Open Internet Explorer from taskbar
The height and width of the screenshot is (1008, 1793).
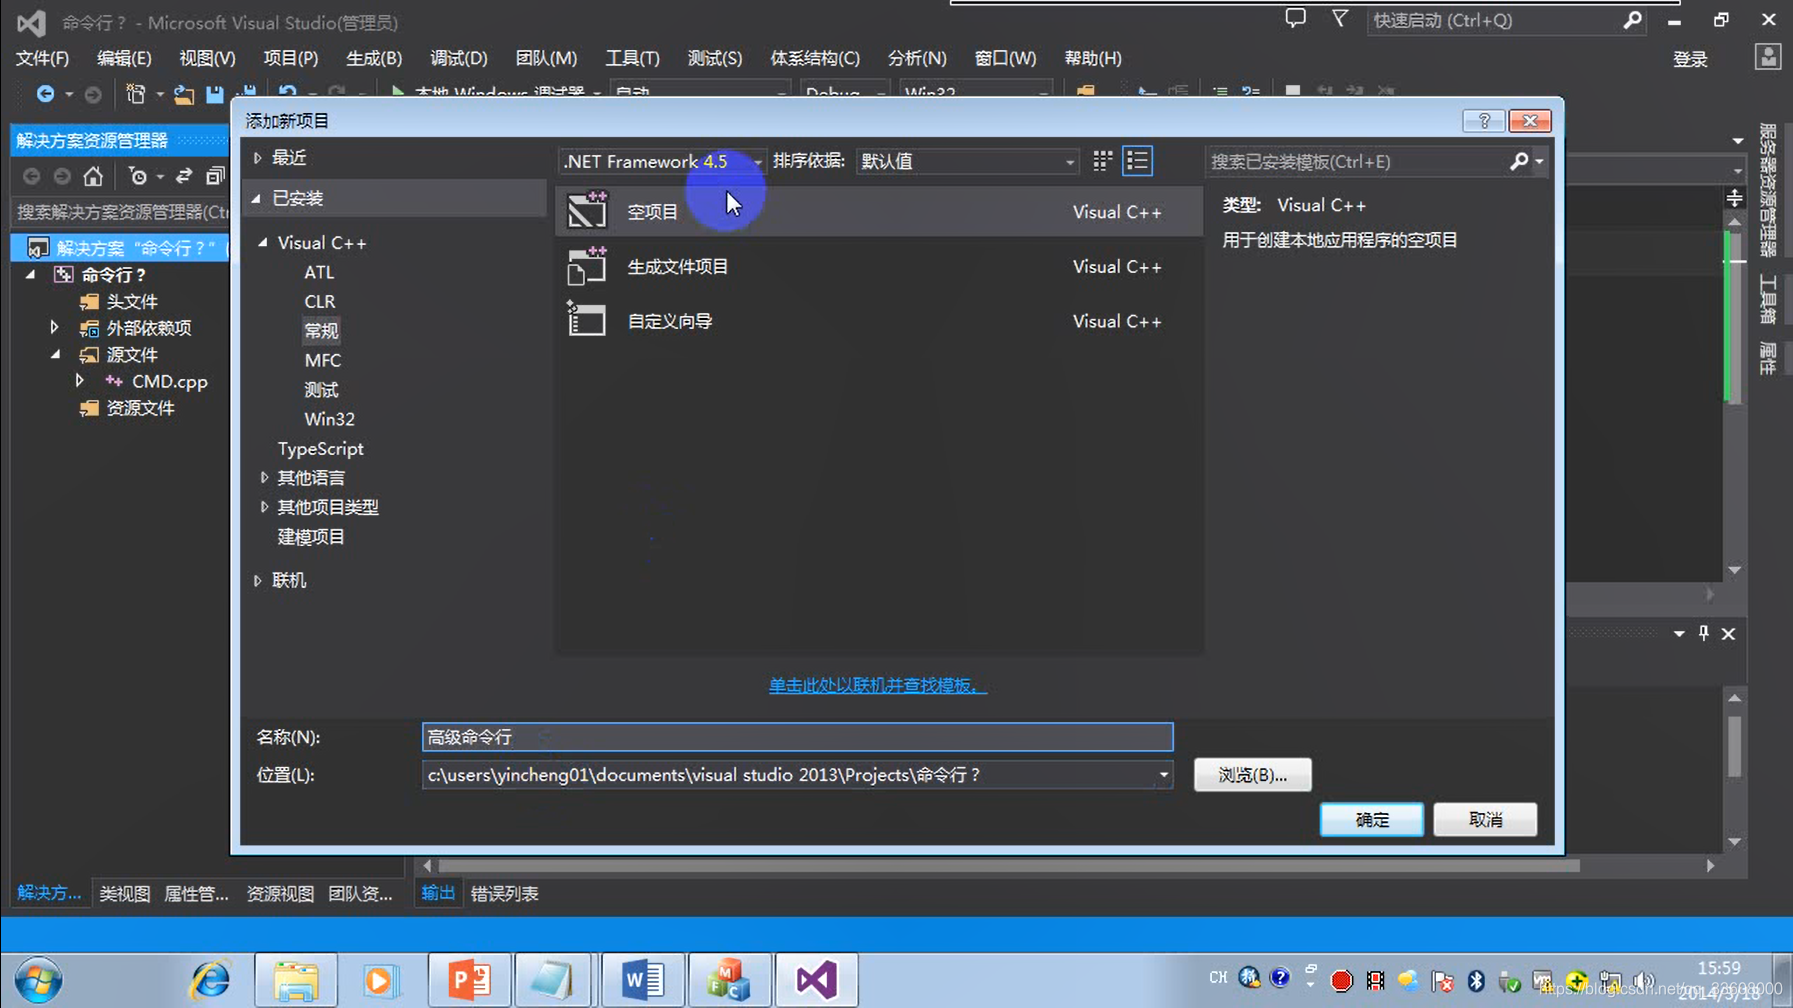coord(210,980)
